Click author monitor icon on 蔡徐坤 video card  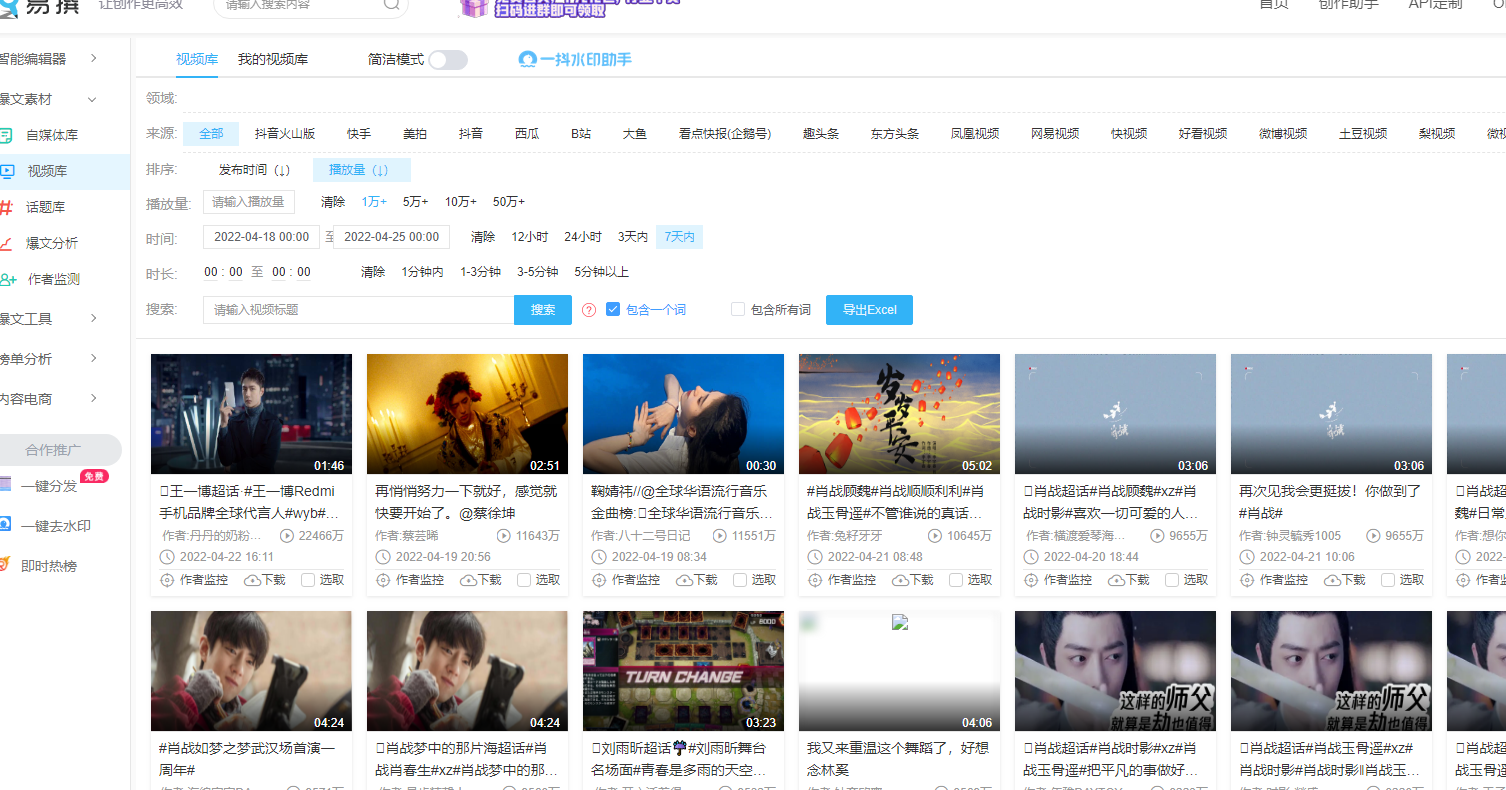tap(383, 580)
